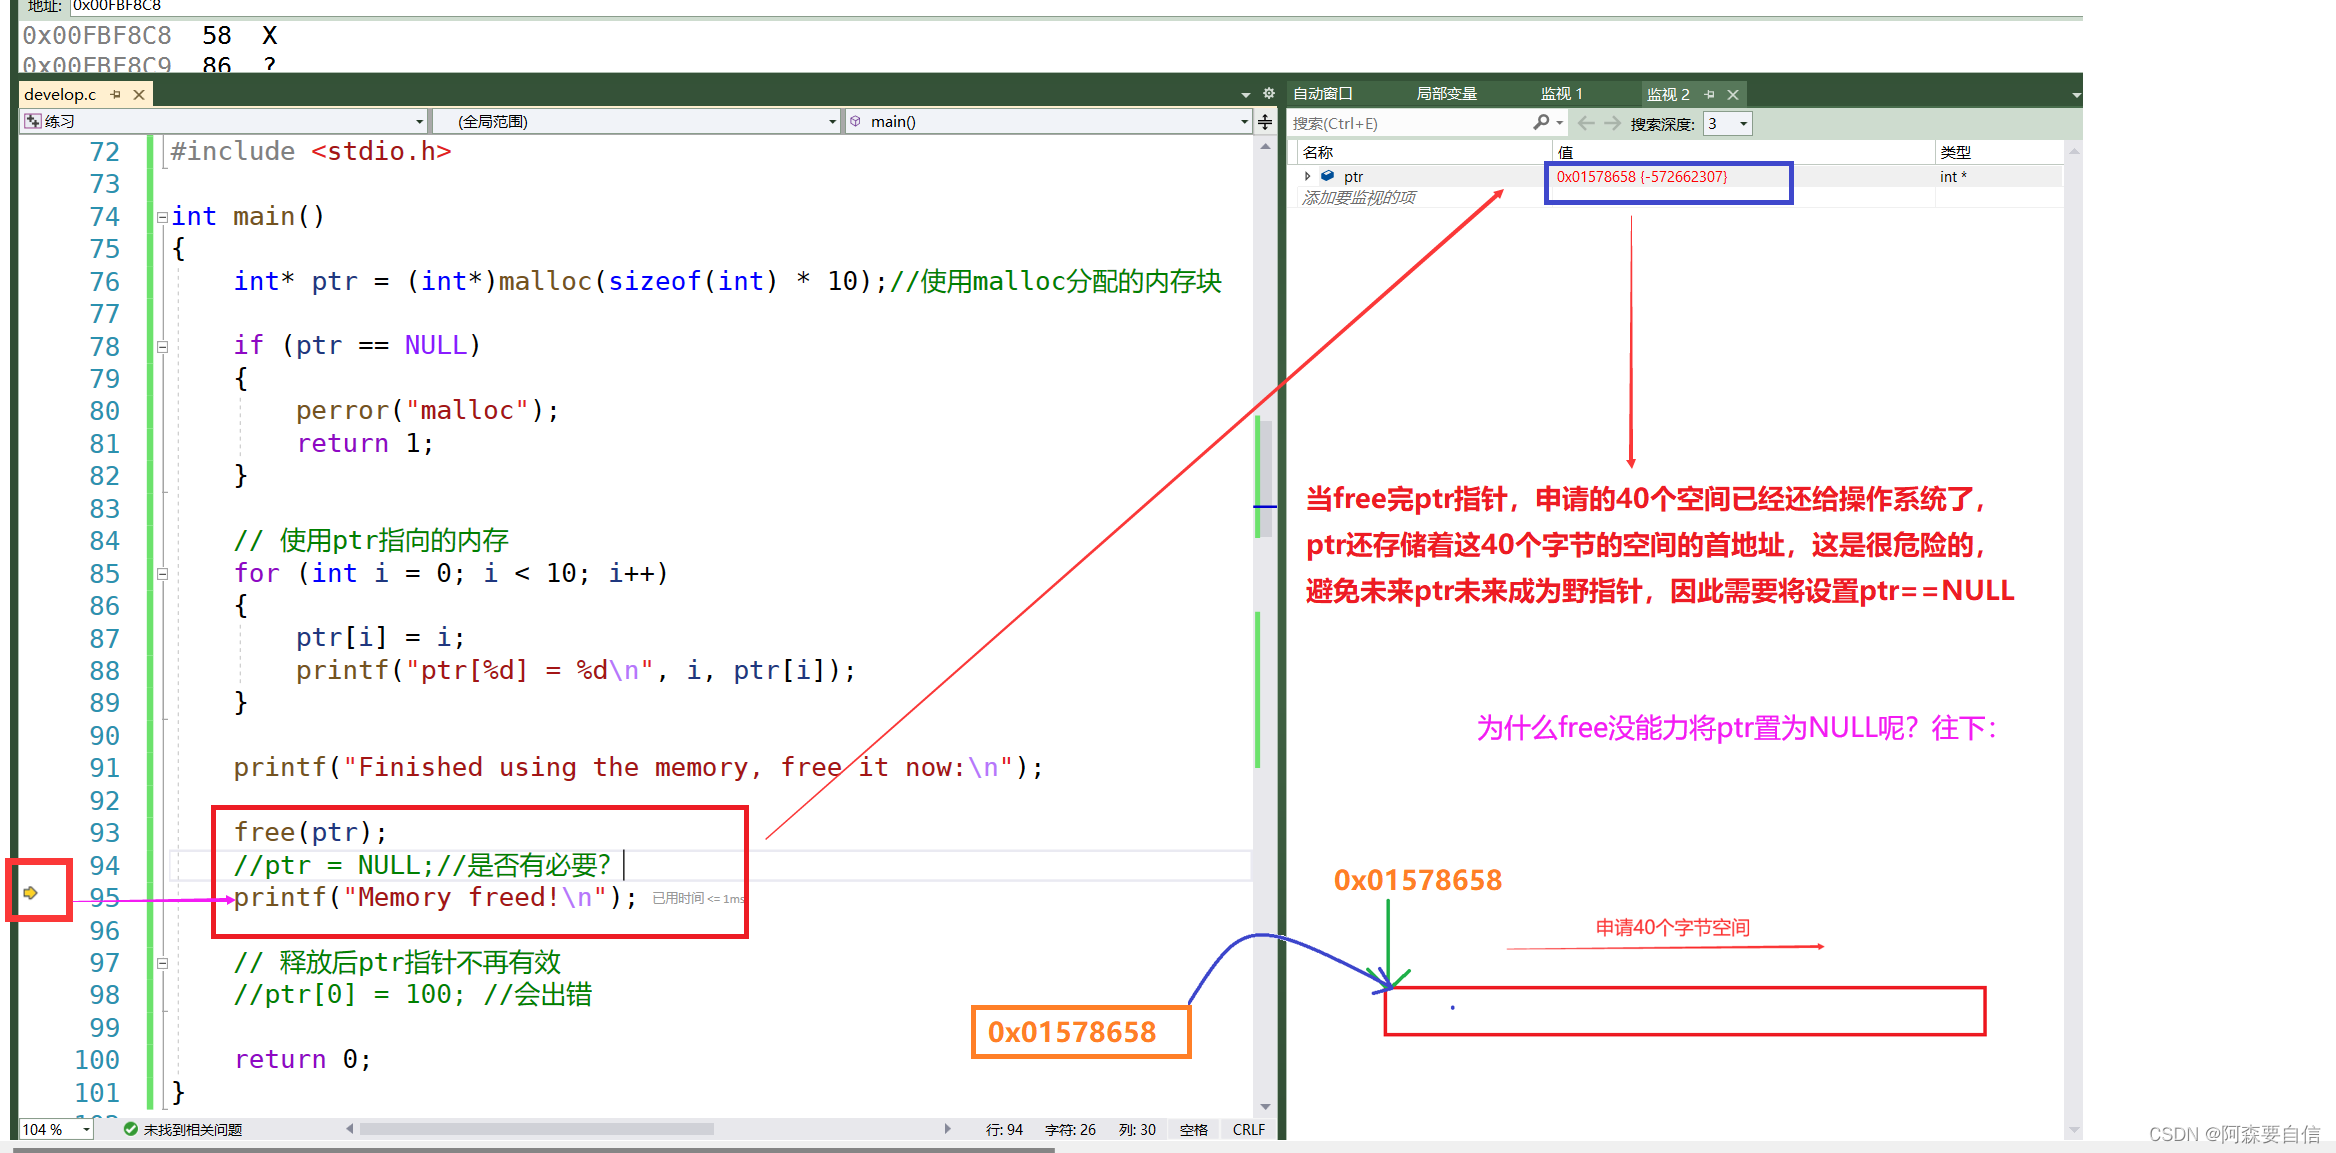2336x1153 pixels.
Task: Select the 监视 2 tab
Action: click(x=1668, y=94)
